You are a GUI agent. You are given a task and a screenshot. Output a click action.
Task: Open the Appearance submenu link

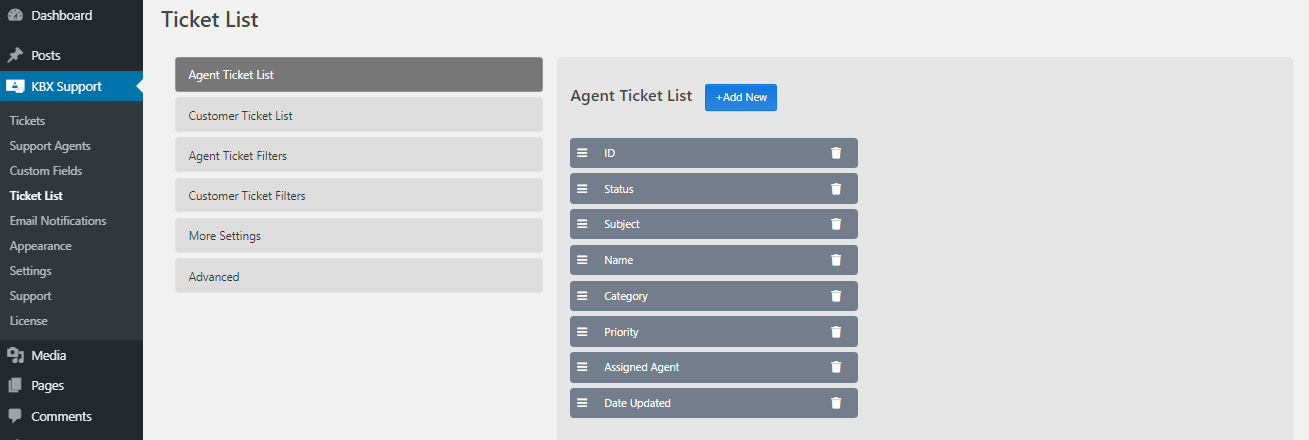point(40,246)
